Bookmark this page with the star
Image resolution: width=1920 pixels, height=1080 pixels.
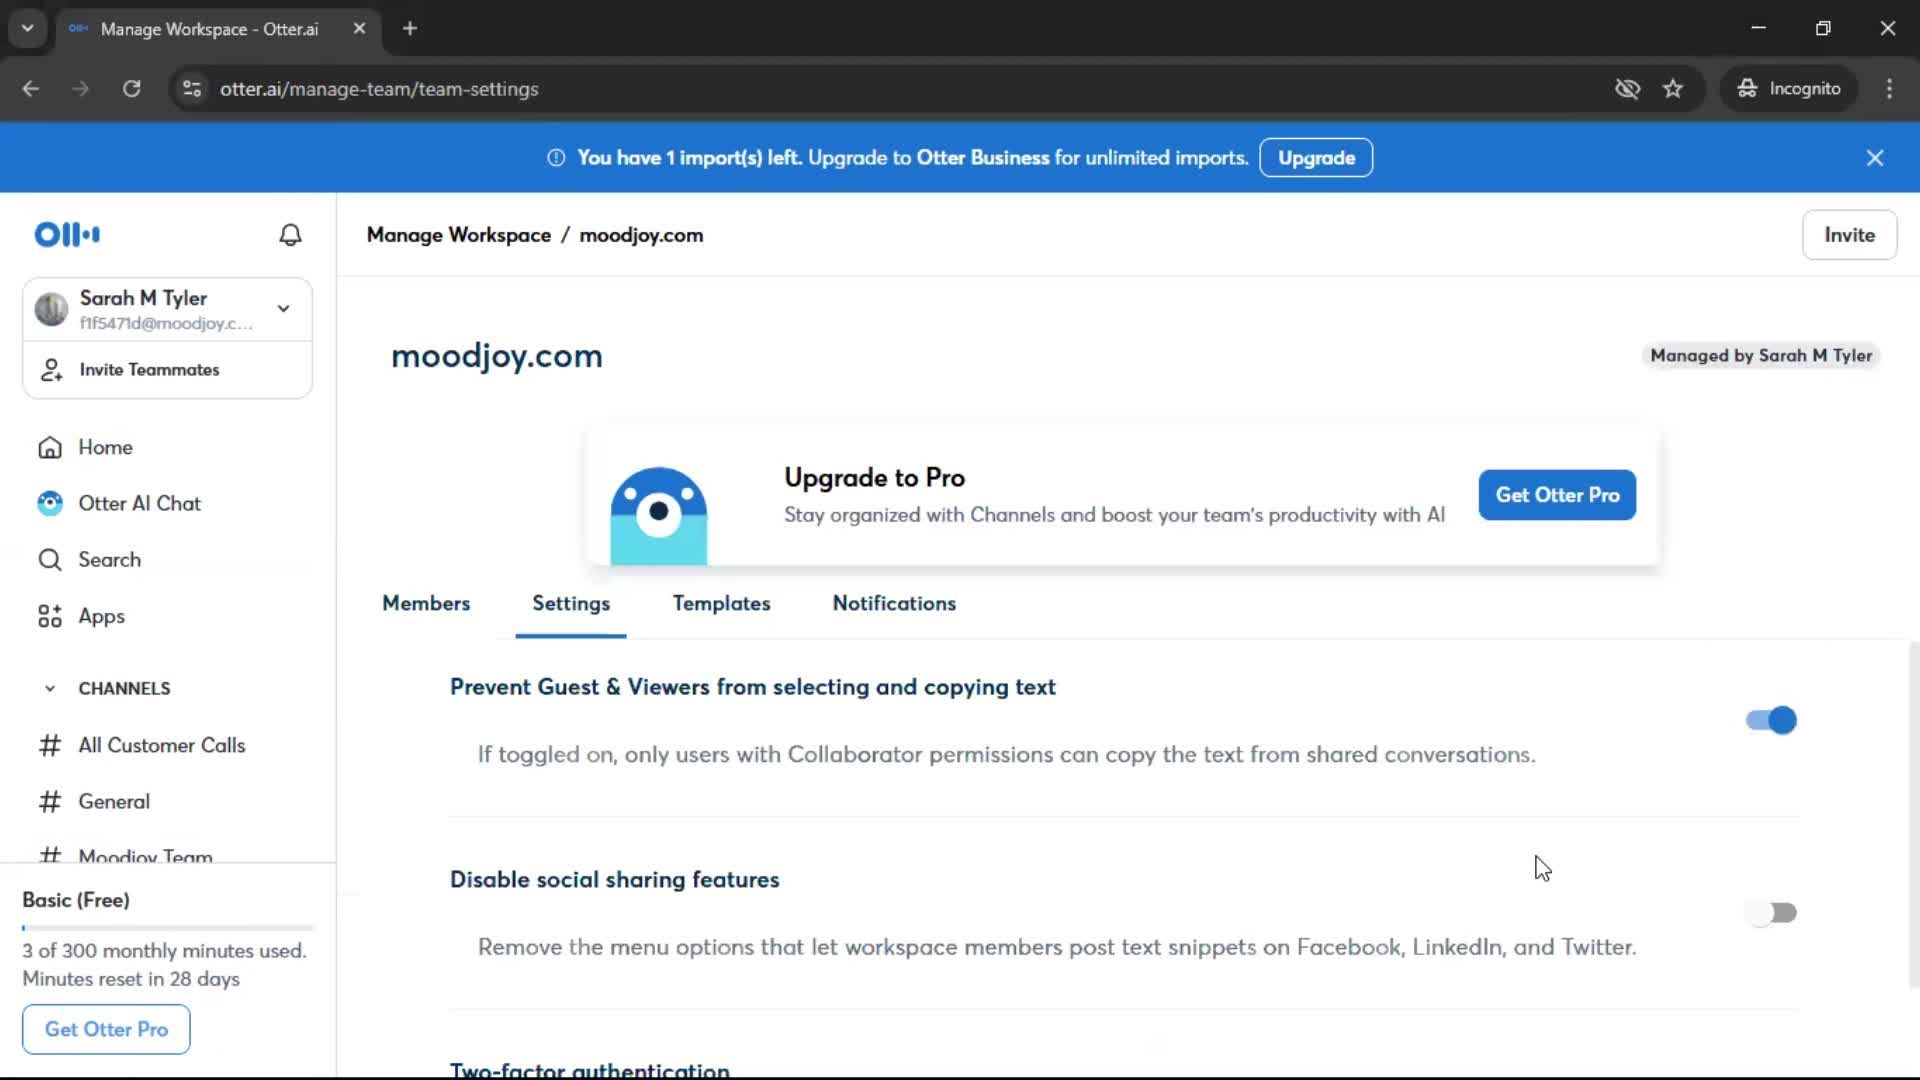[x=1673, y=89]
